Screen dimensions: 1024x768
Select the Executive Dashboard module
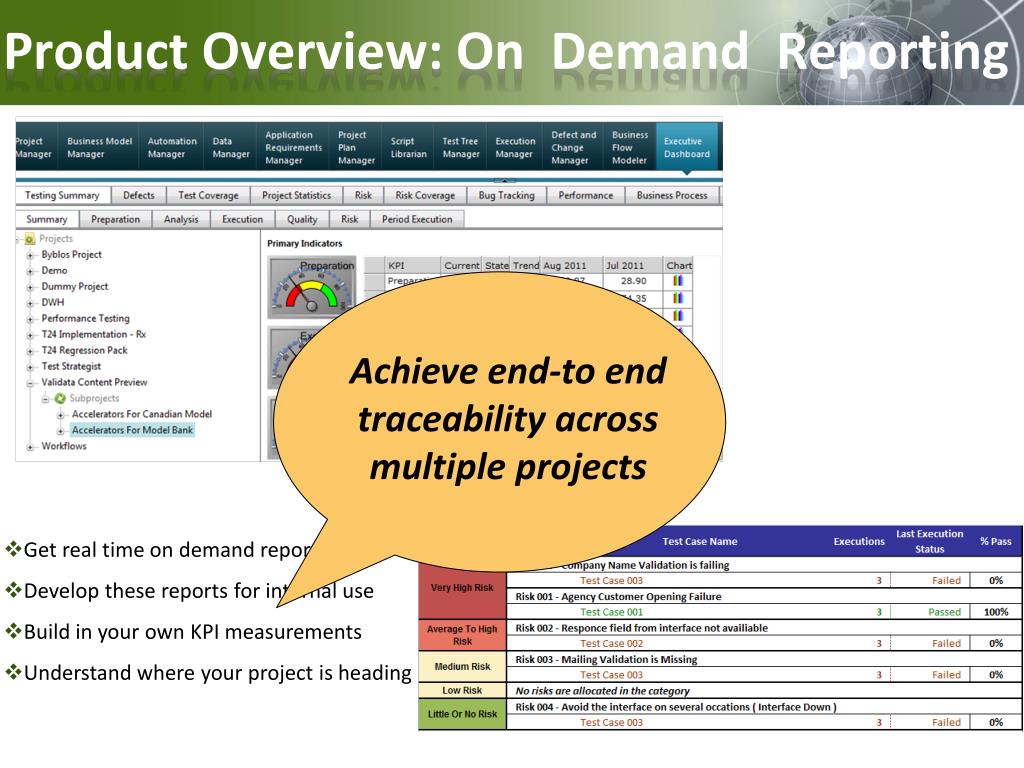pyautogui.click(x=686, y=148)
